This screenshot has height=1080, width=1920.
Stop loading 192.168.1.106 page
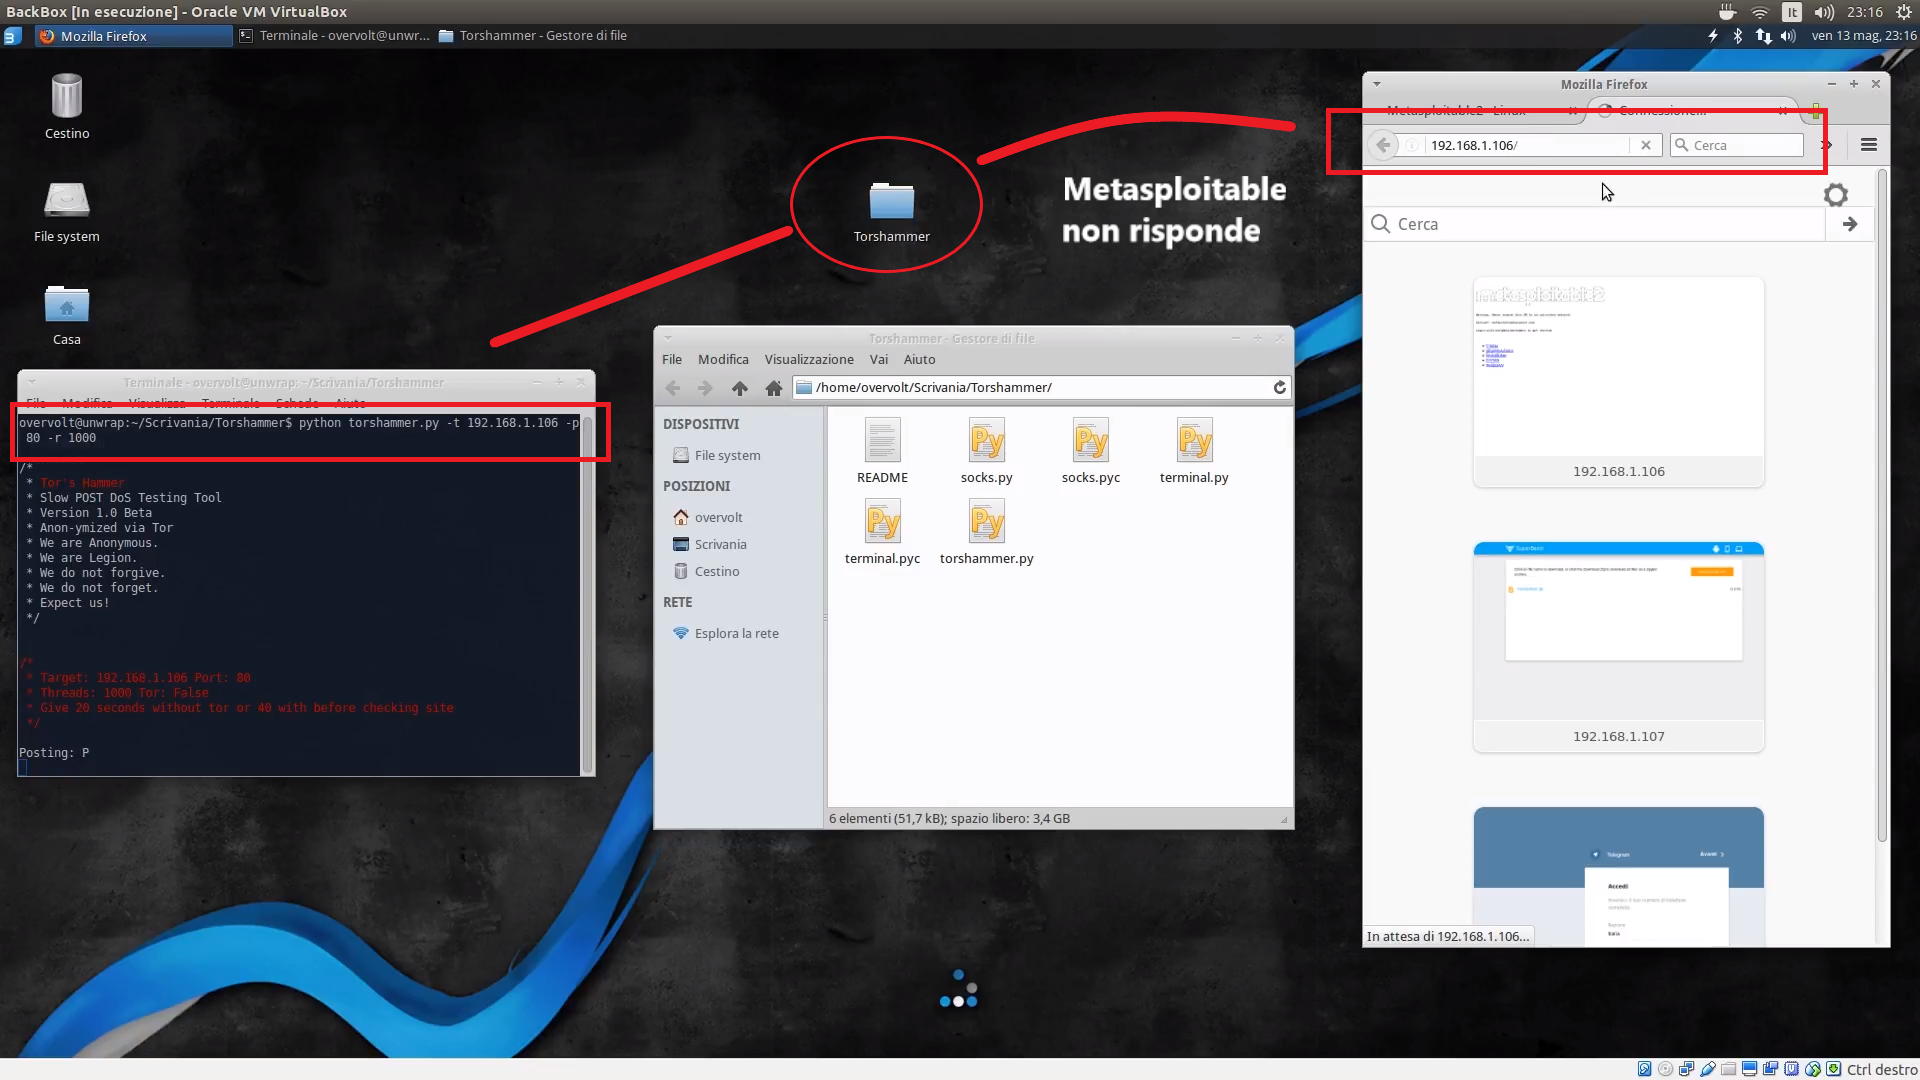[x=1646, y=145]
